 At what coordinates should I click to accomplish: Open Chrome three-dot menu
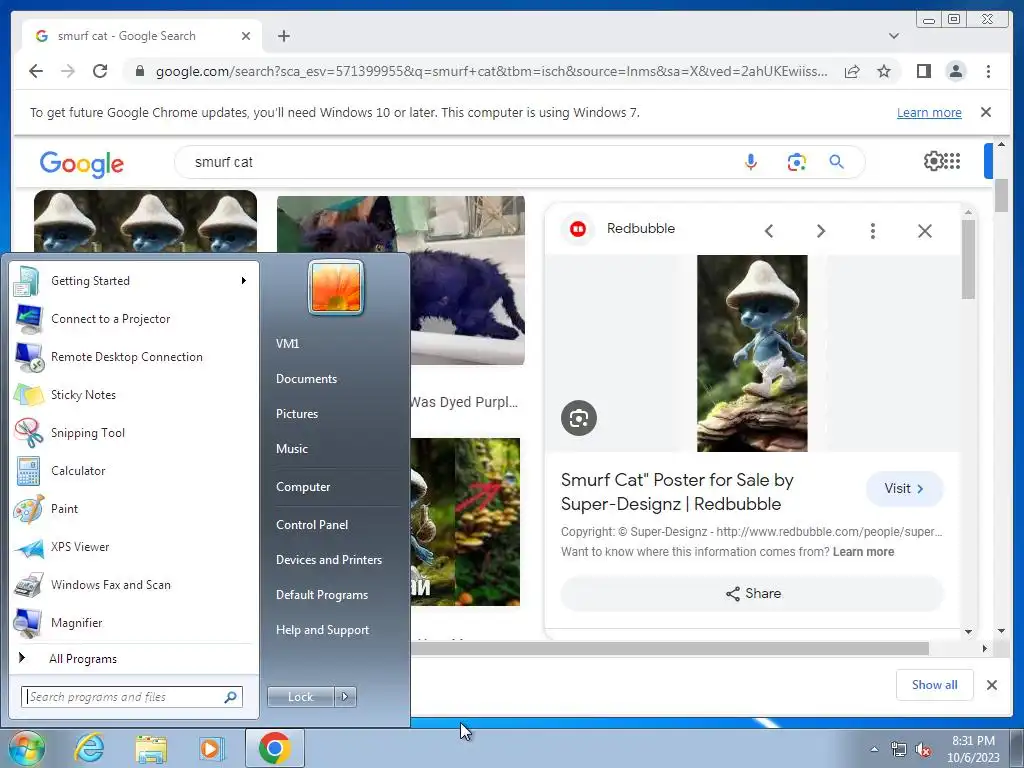[x=988, y=71]
